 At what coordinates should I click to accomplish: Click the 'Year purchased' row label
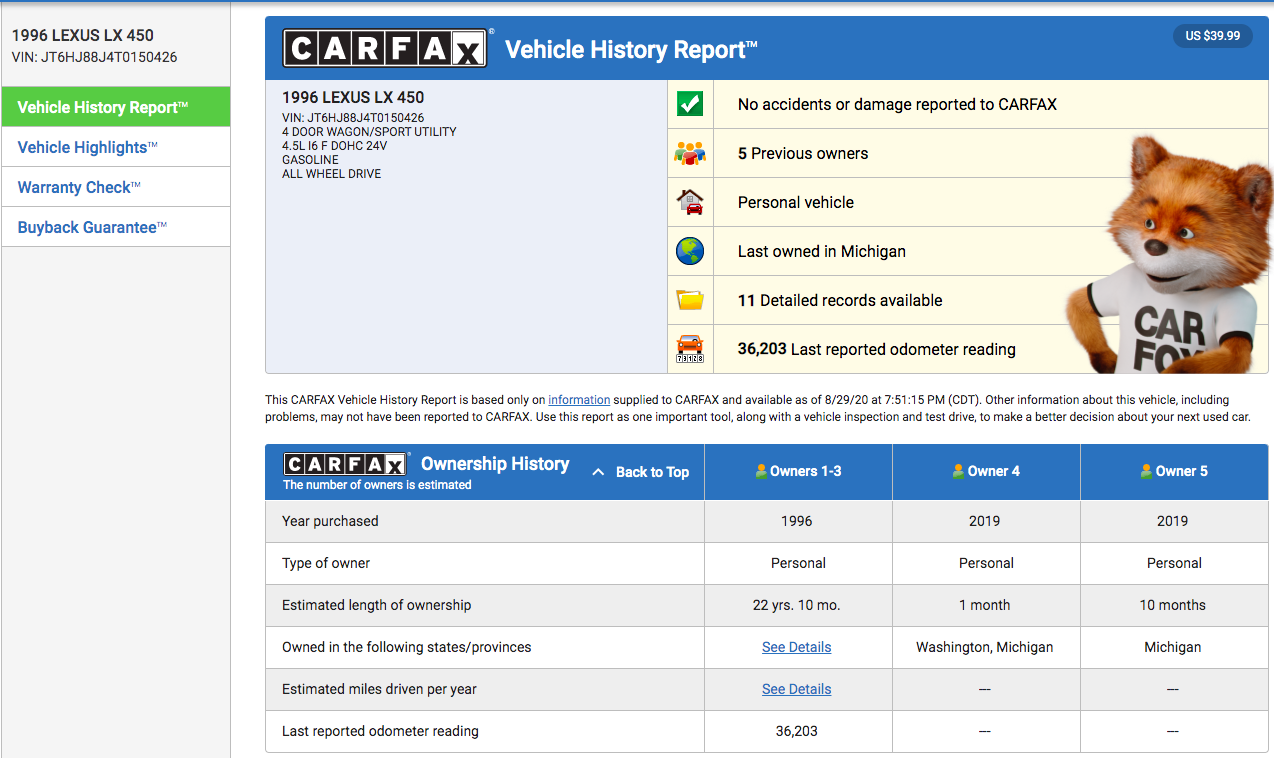click(330, 521)
